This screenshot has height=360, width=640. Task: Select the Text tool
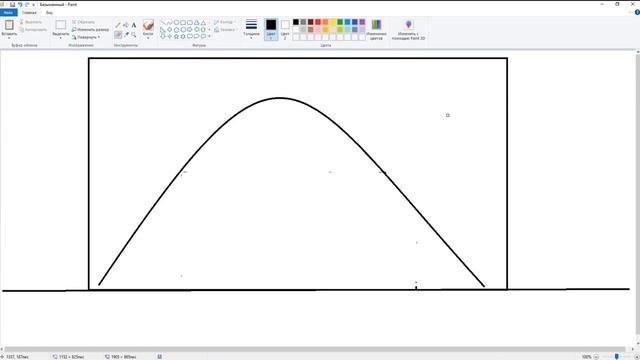pos(133,25)
